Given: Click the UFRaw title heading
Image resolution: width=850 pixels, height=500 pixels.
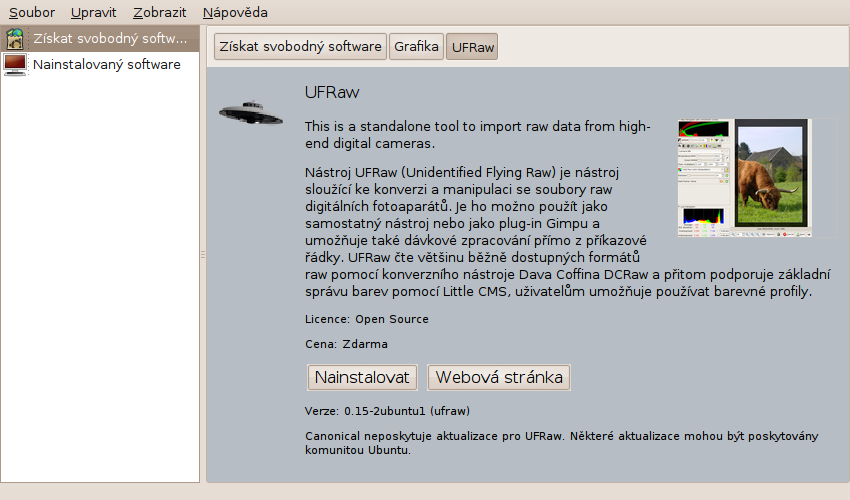Looking at the screenshot, I should (x=332, y=92).
